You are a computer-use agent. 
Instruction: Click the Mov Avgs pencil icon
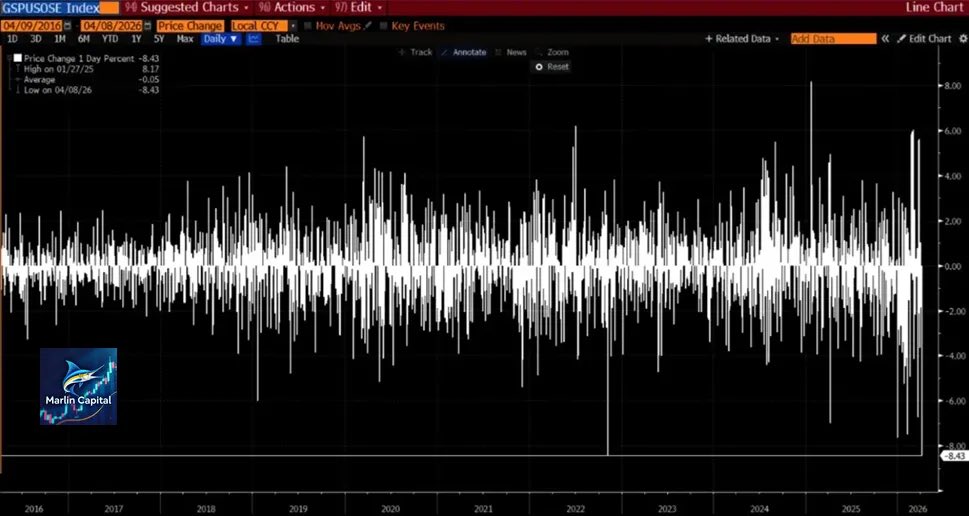pyautogui.click(x=368, y=25)
